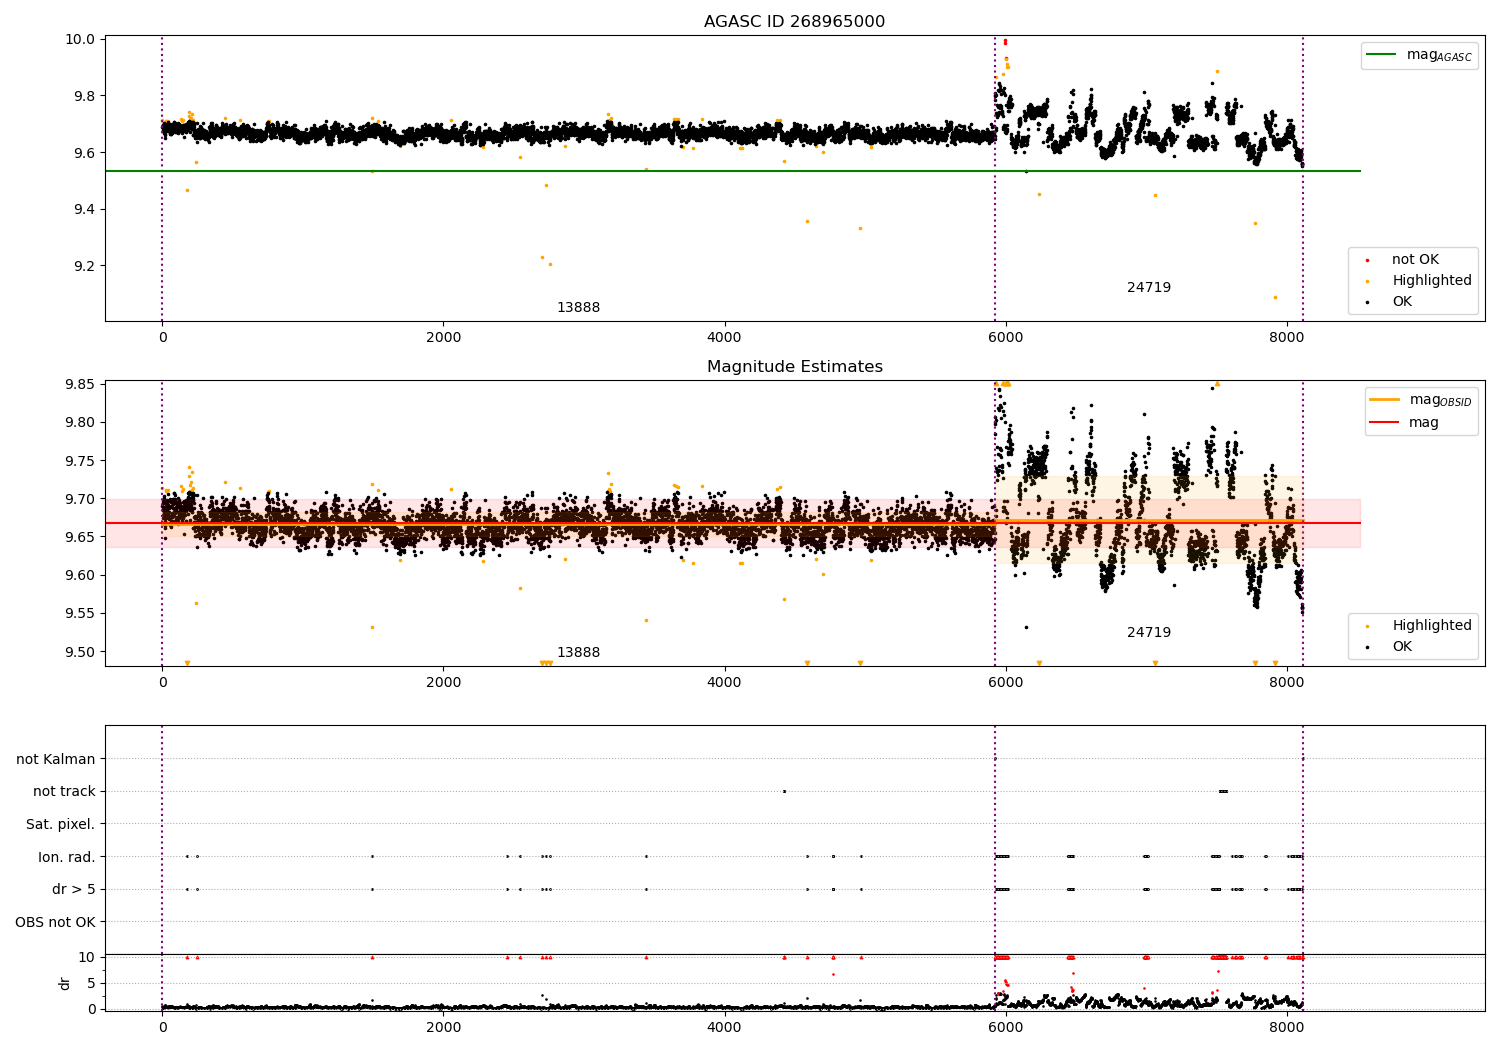Click the '5' tick on the dr axis
Image resolution: width=1500 pixels, height=1050 pixels.
click(92, 983)
